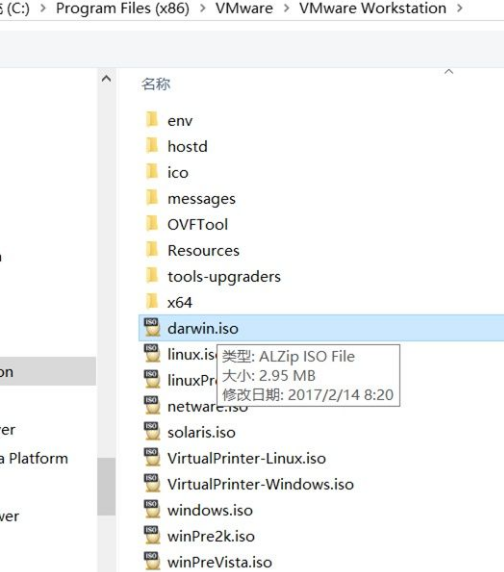Click the navigation pane scroll up arrow
504x572 pixels.
tap(106, 78)
